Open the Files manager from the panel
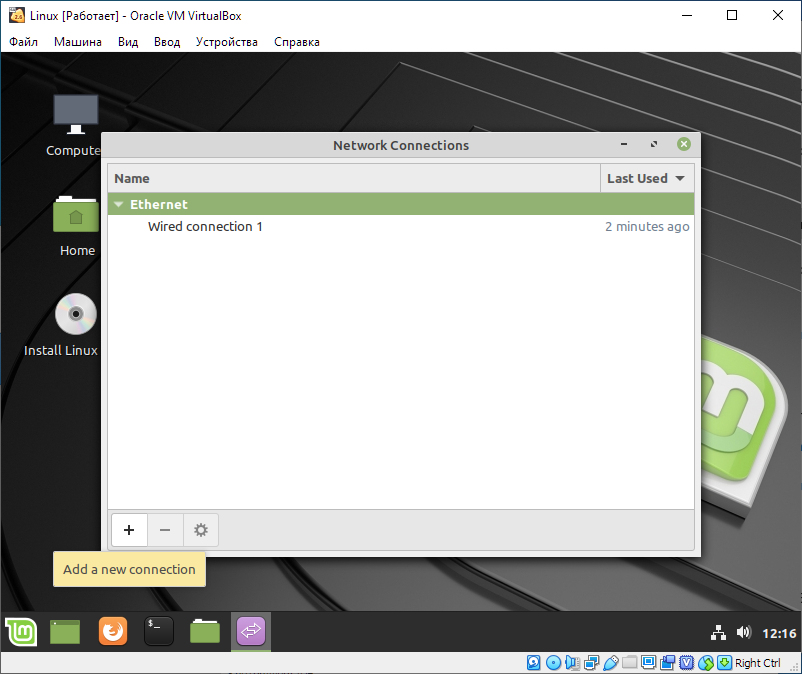Image resolution: width=802 pixels, height=674 pixels. point(205,631)
